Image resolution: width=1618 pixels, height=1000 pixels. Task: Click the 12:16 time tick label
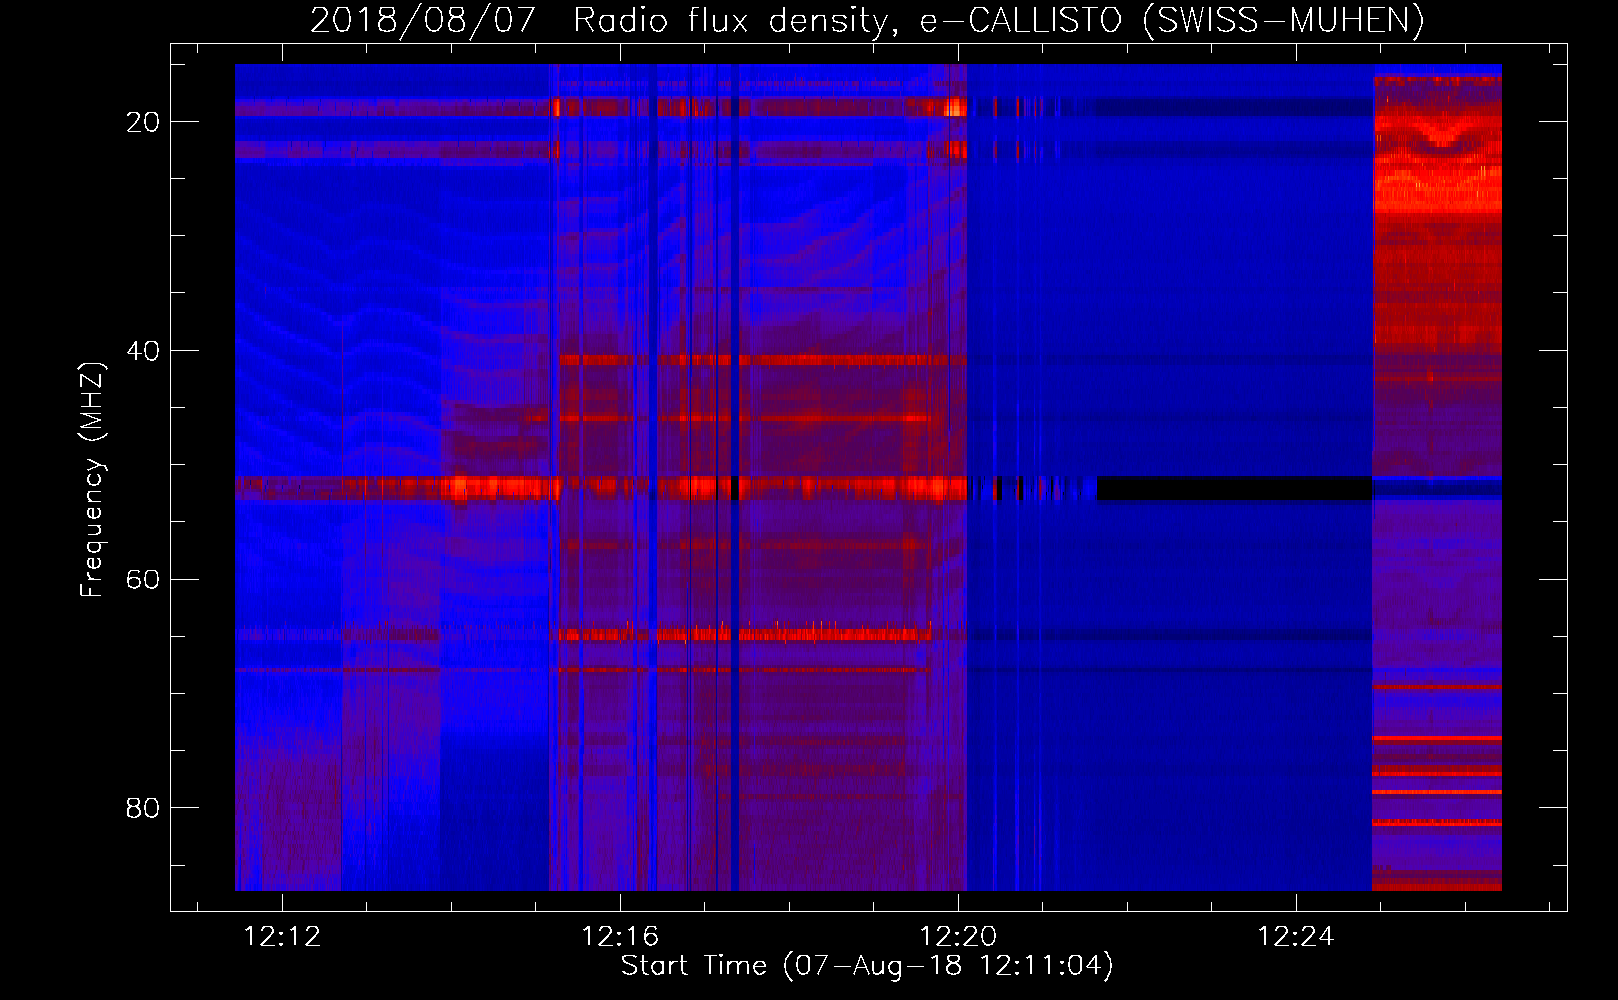click(x=620, y=937)
